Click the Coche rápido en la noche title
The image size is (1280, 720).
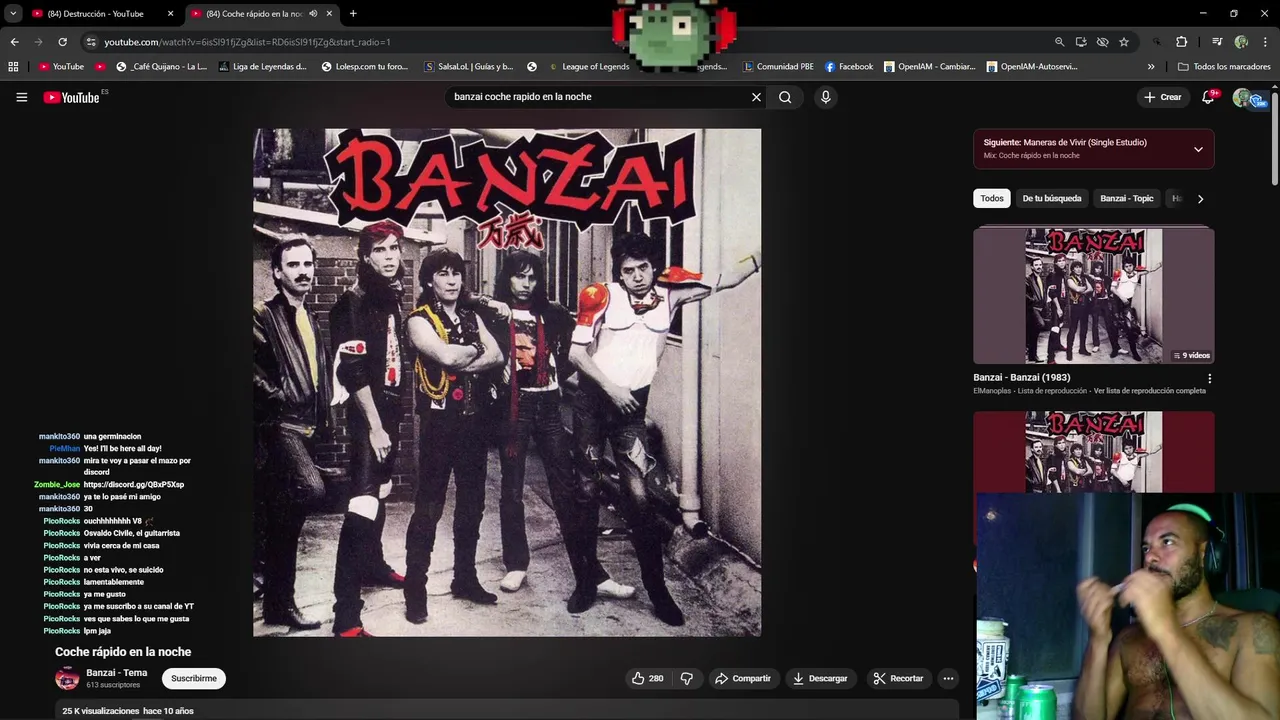pos(123,652)
